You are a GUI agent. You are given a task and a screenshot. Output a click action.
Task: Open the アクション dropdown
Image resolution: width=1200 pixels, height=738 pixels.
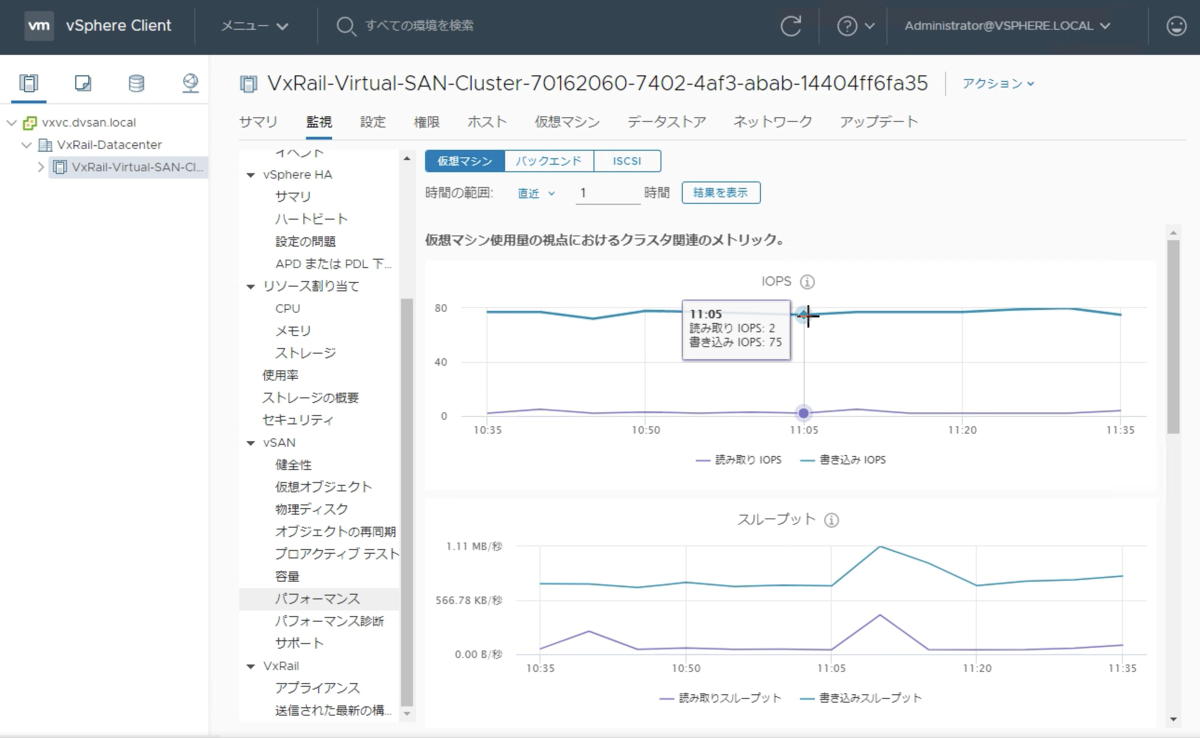pyautogui.click(x=998, y=84)
